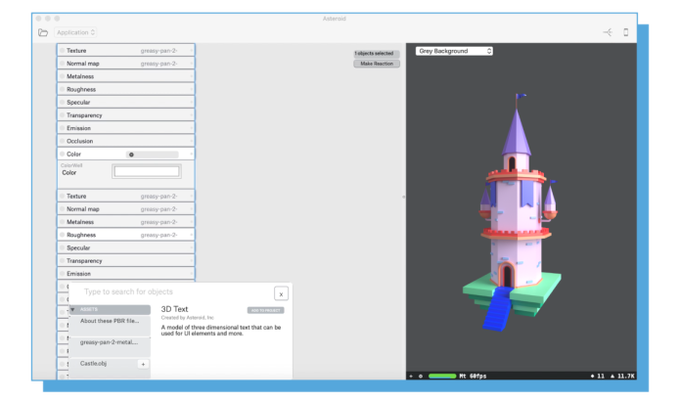Screen dimensions: 680x402
Task: Click the phone device preview icon
Action: coord(626,32)
